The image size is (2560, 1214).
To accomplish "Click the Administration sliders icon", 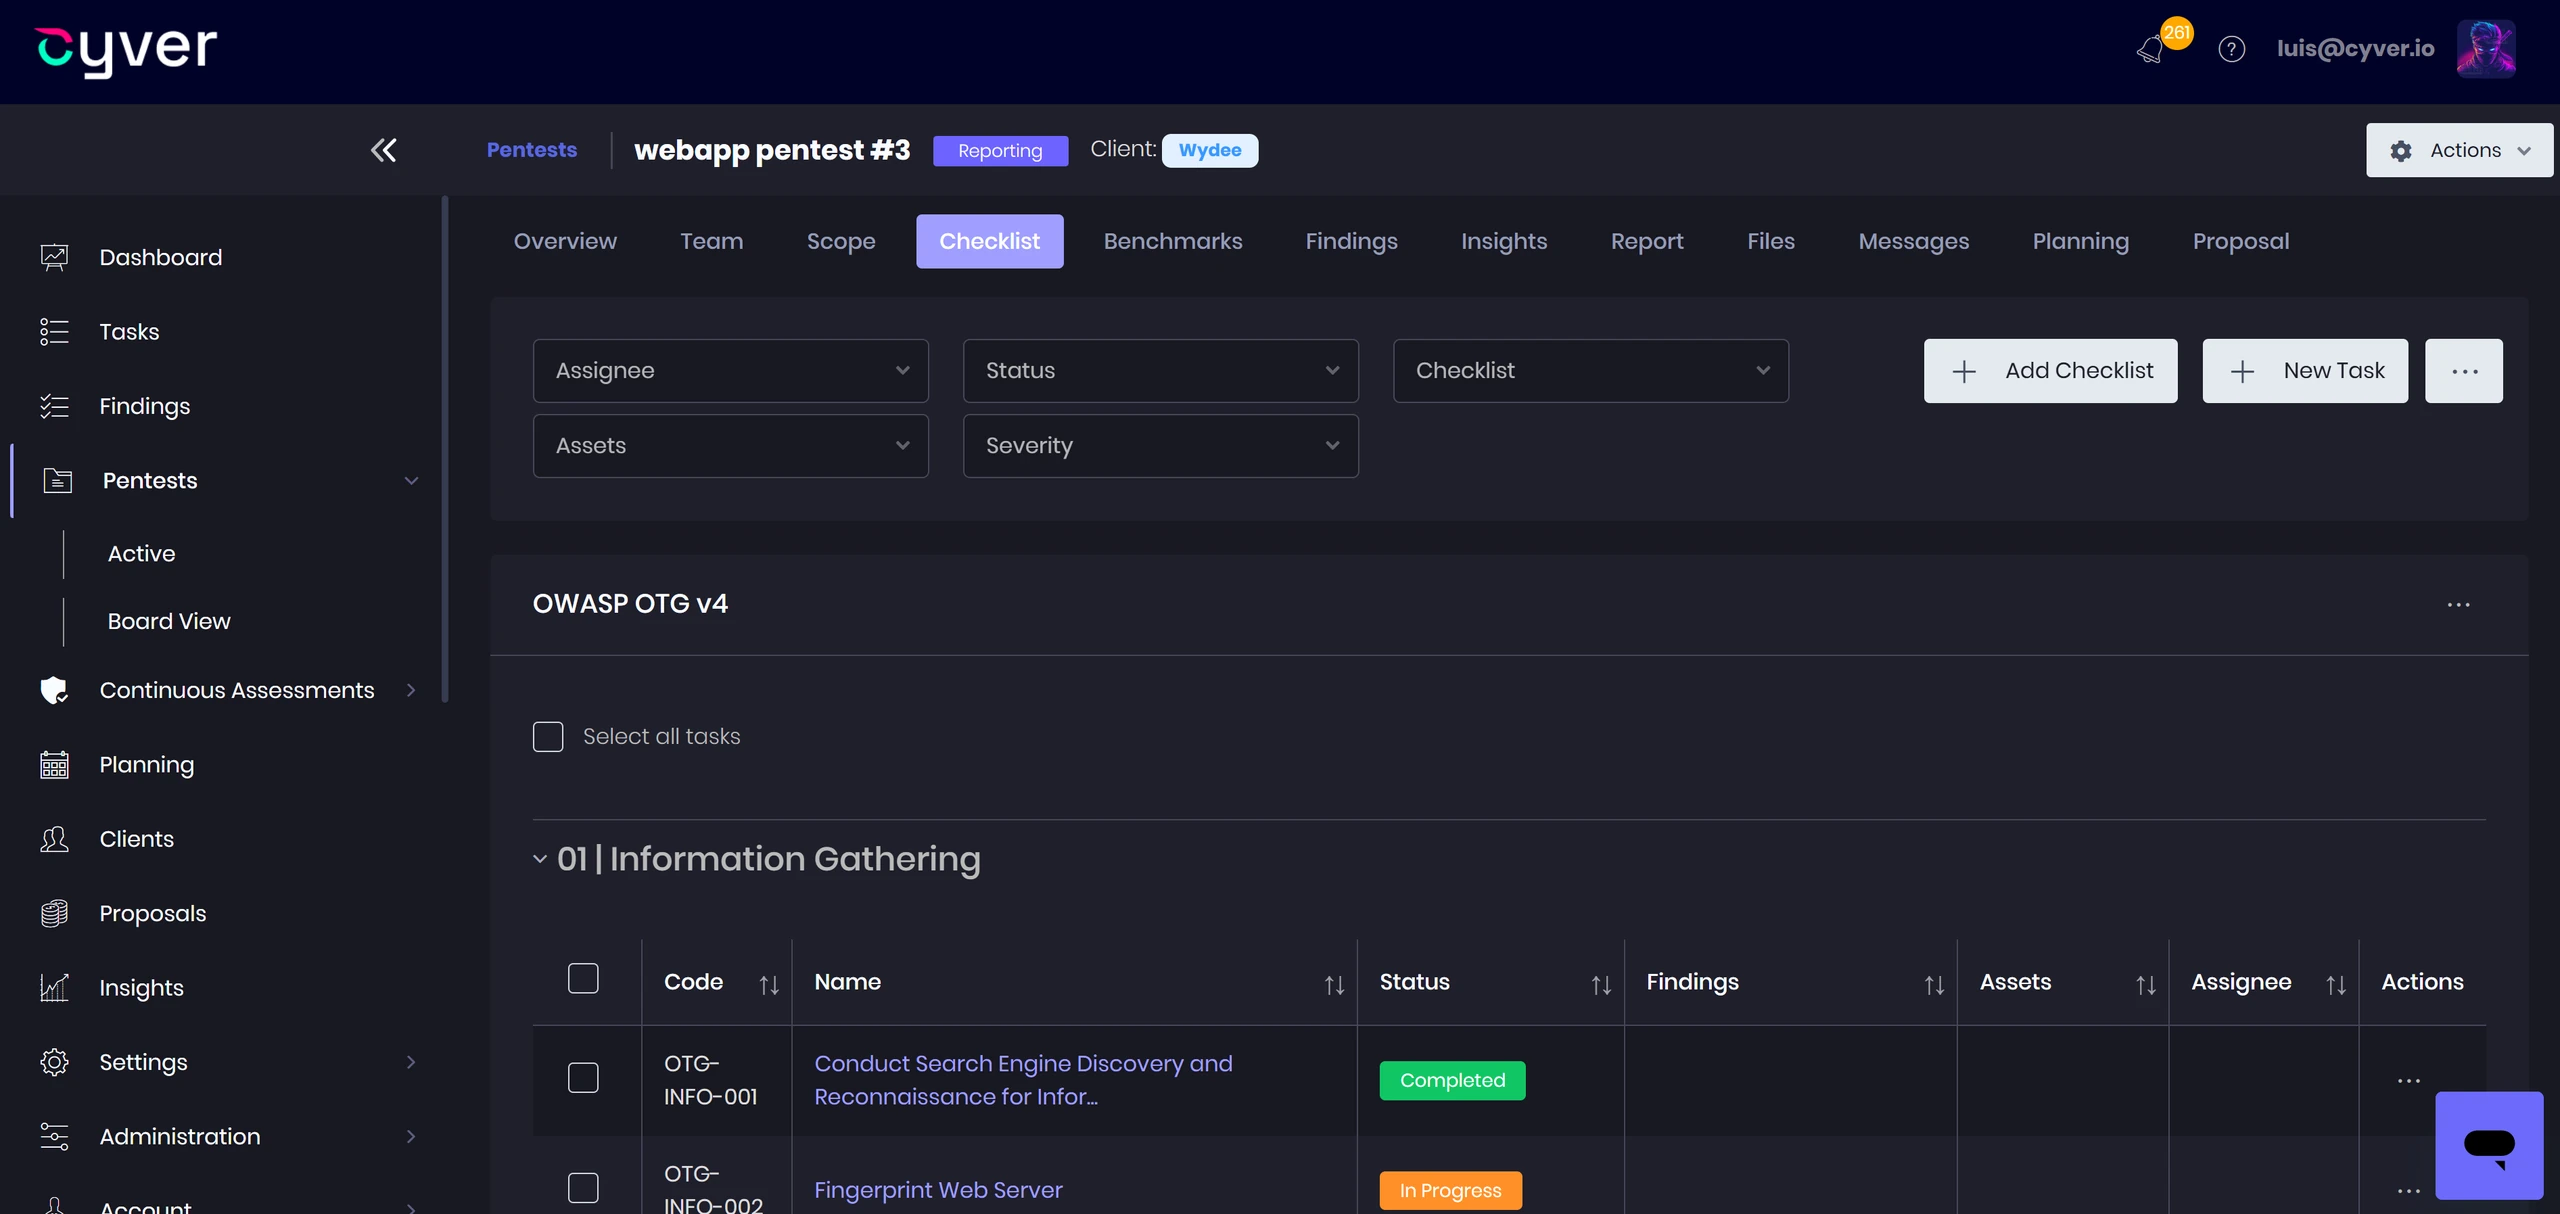I will 54,1136.
